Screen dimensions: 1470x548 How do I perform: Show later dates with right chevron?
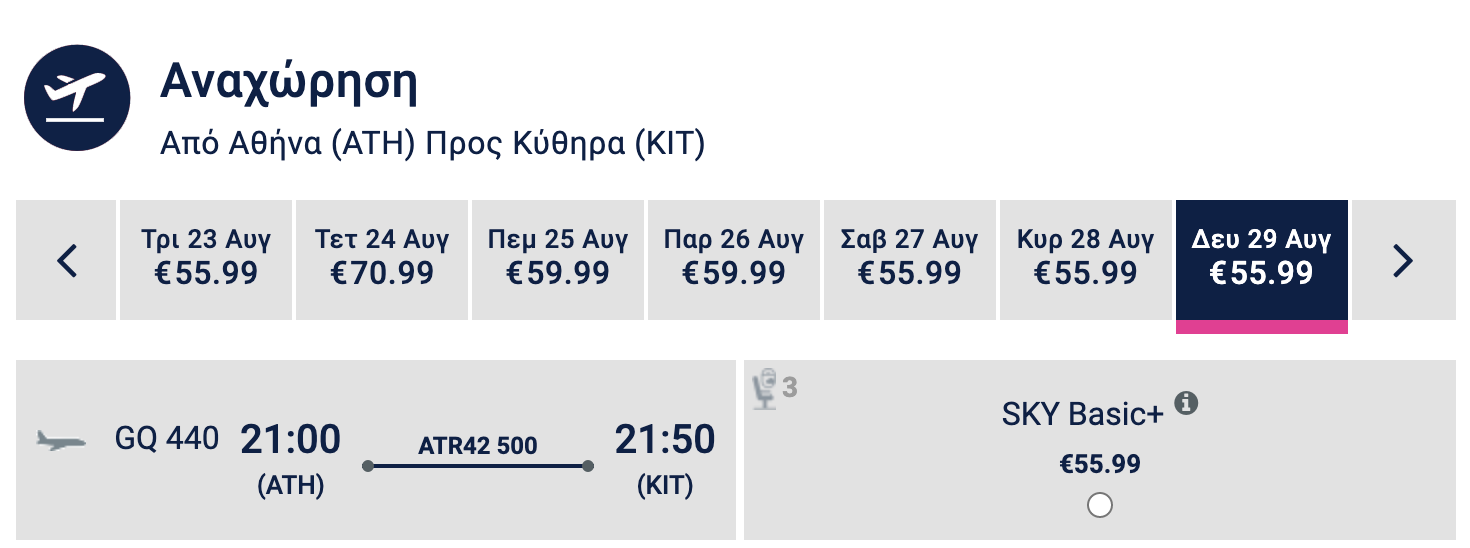click(x=1403, y=261)
